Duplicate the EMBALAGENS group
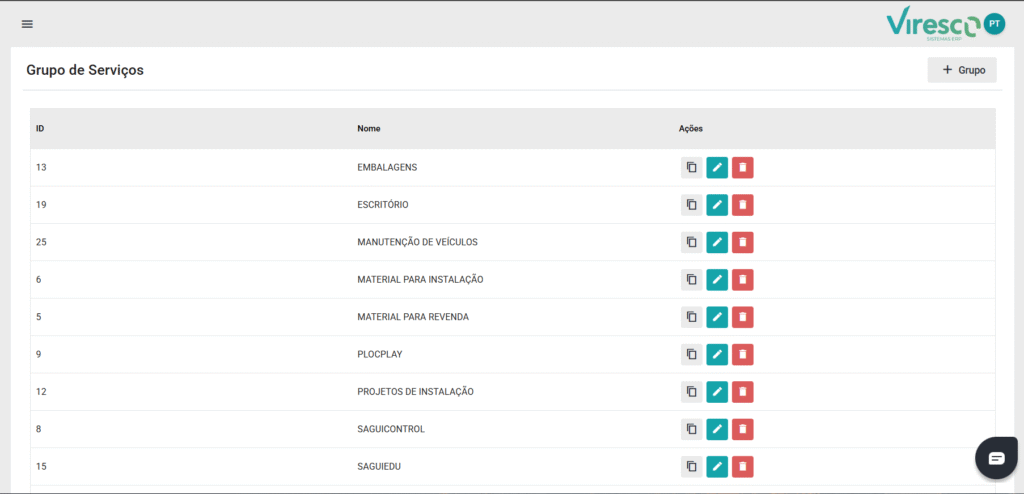The height and width of the screenshot is (494, 1024). [x=691, y=168]
